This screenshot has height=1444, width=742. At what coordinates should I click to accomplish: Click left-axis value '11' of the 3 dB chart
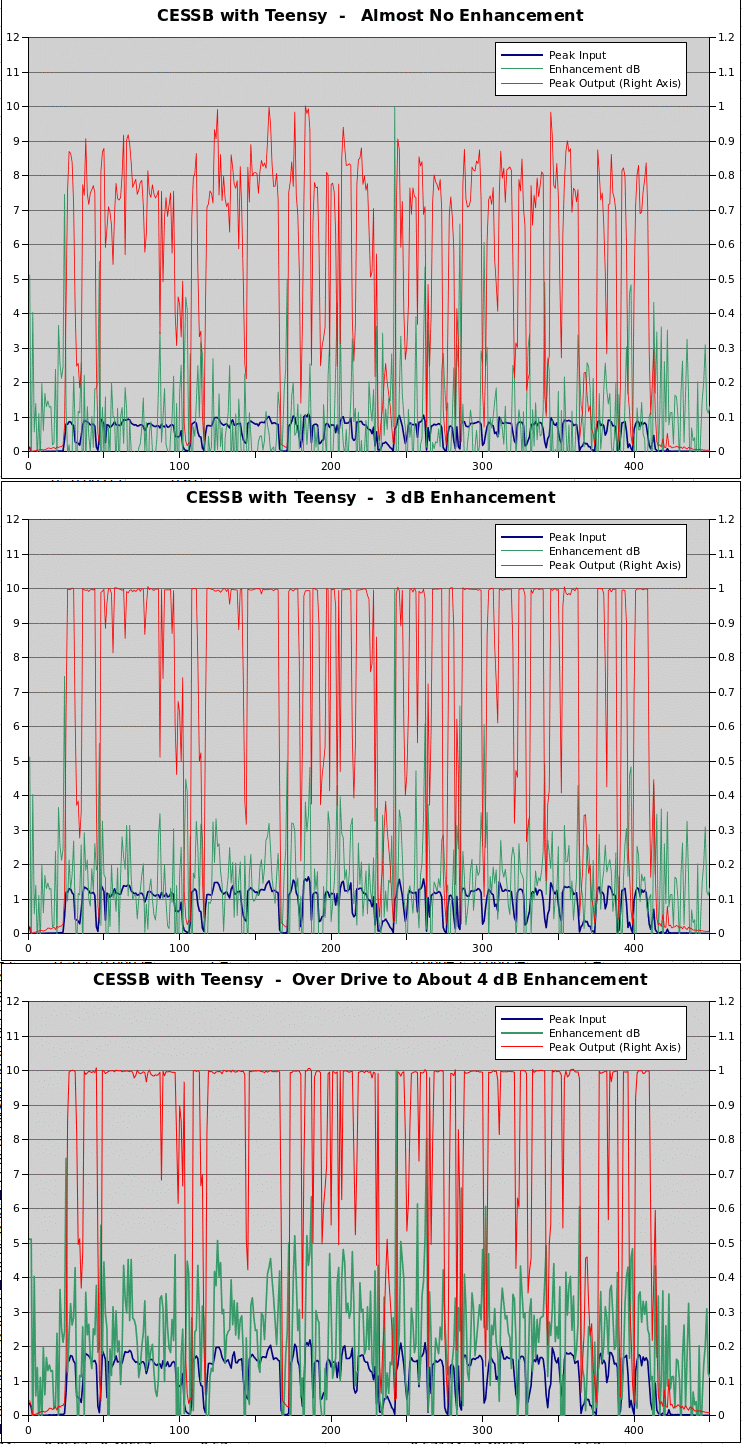(13, 554)
